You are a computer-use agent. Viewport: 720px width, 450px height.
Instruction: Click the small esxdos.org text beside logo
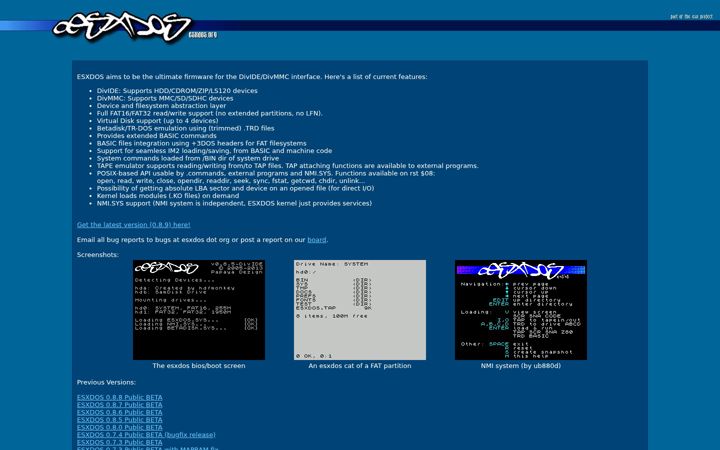[202, 35]
